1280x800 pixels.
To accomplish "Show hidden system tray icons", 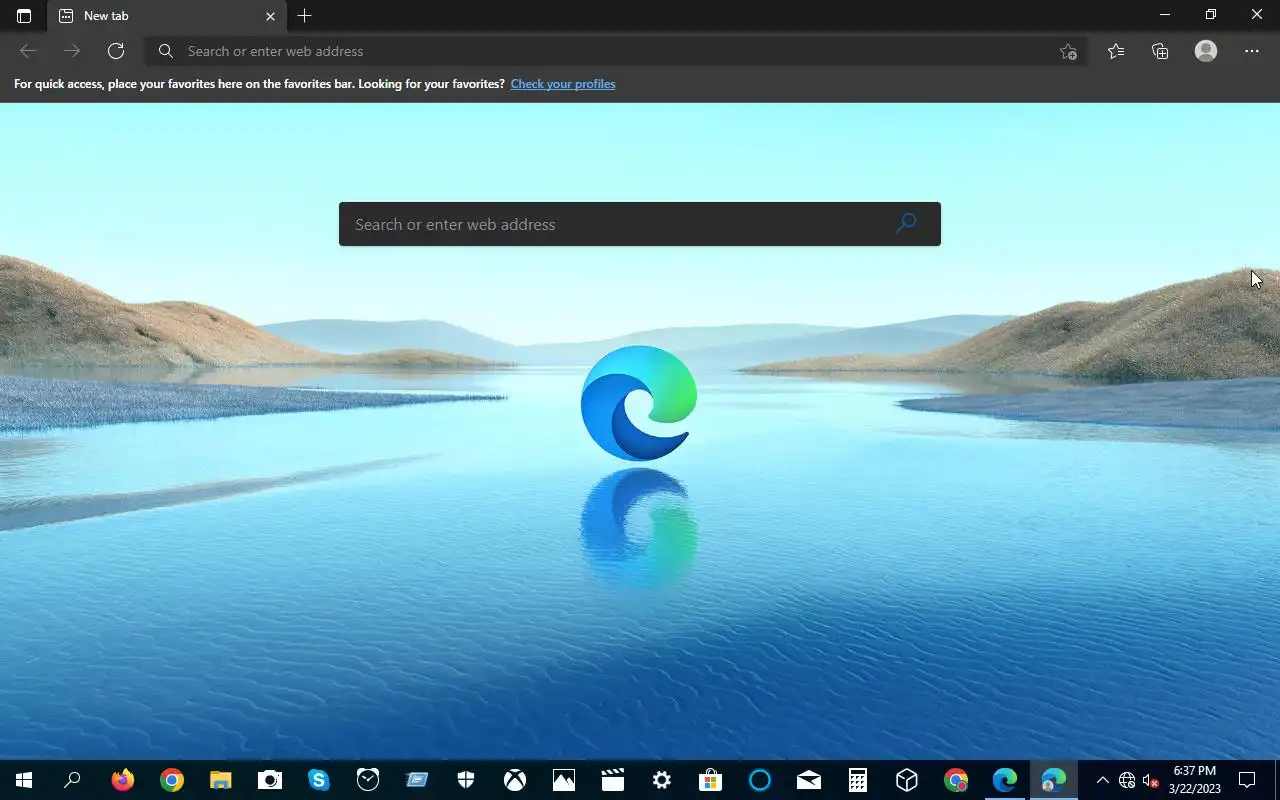I will [x=1103, y=780].
